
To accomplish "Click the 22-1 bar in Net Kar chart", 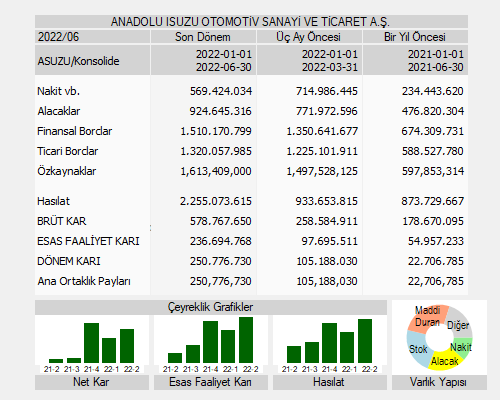I will tap(109, 350).
